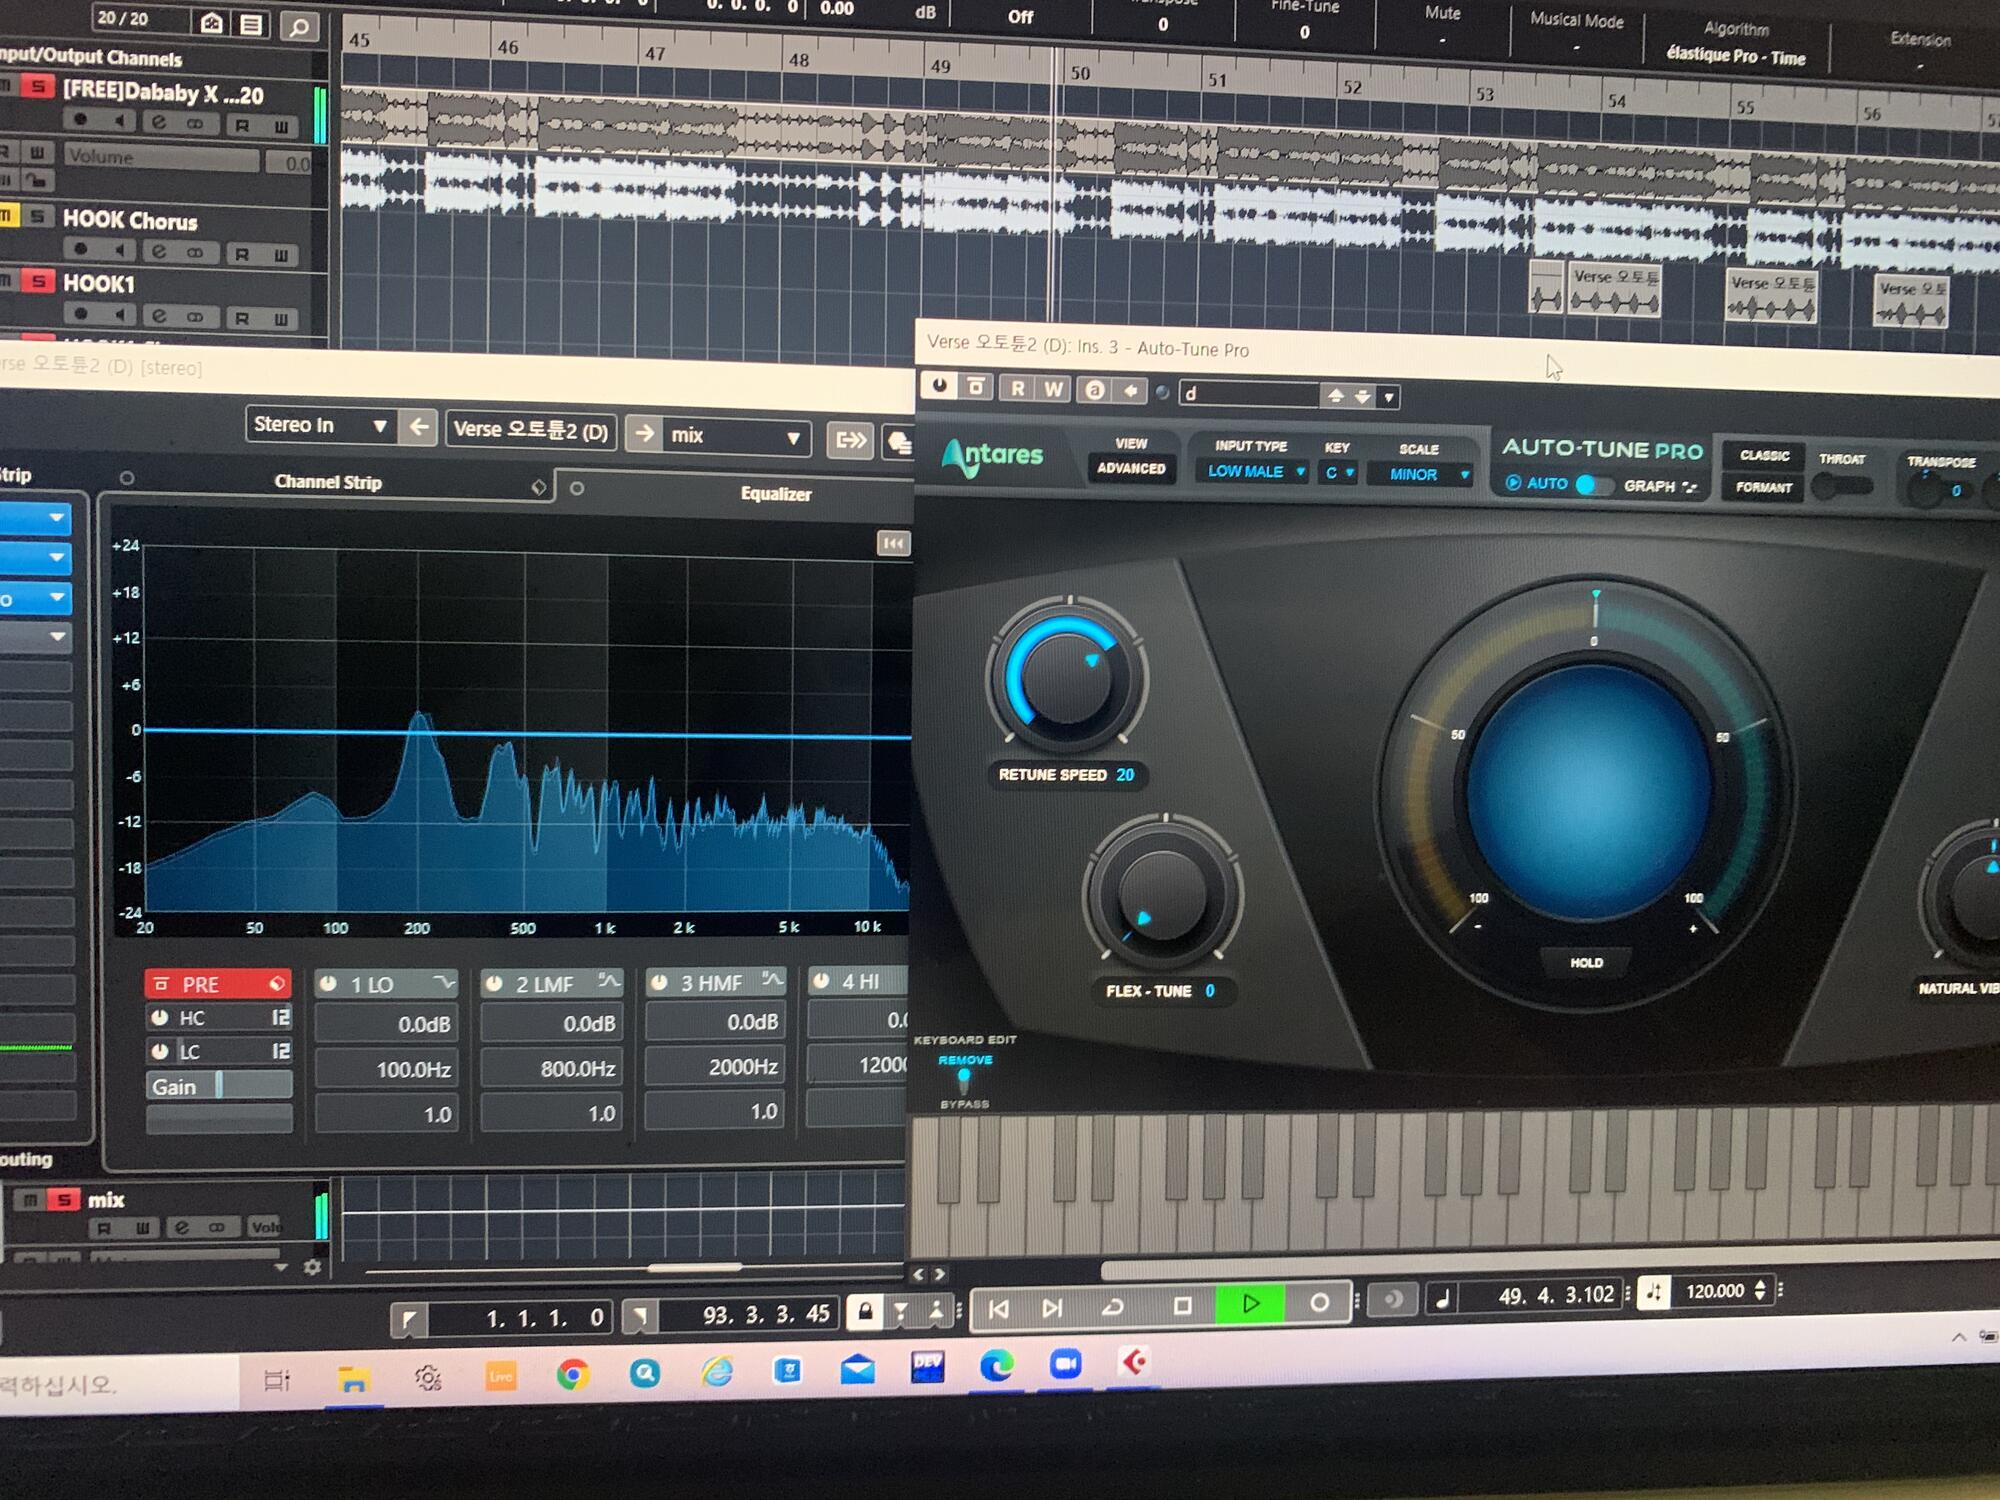Switch to the Channel Strip tab
Image resolution: width=2000 pixels, height=1500 pixels.
328,482
